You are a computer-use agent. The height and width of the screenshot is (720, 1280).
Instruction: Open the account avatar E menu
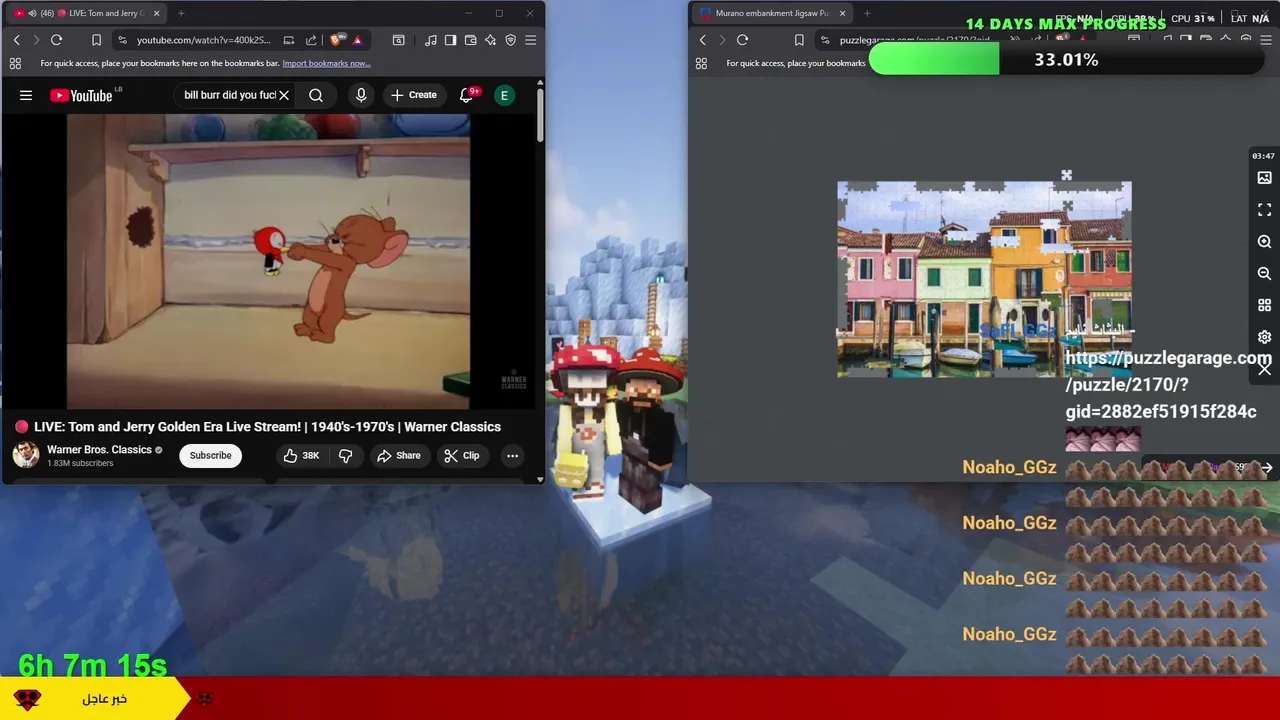pyautogui.click(x=505, y=95)
